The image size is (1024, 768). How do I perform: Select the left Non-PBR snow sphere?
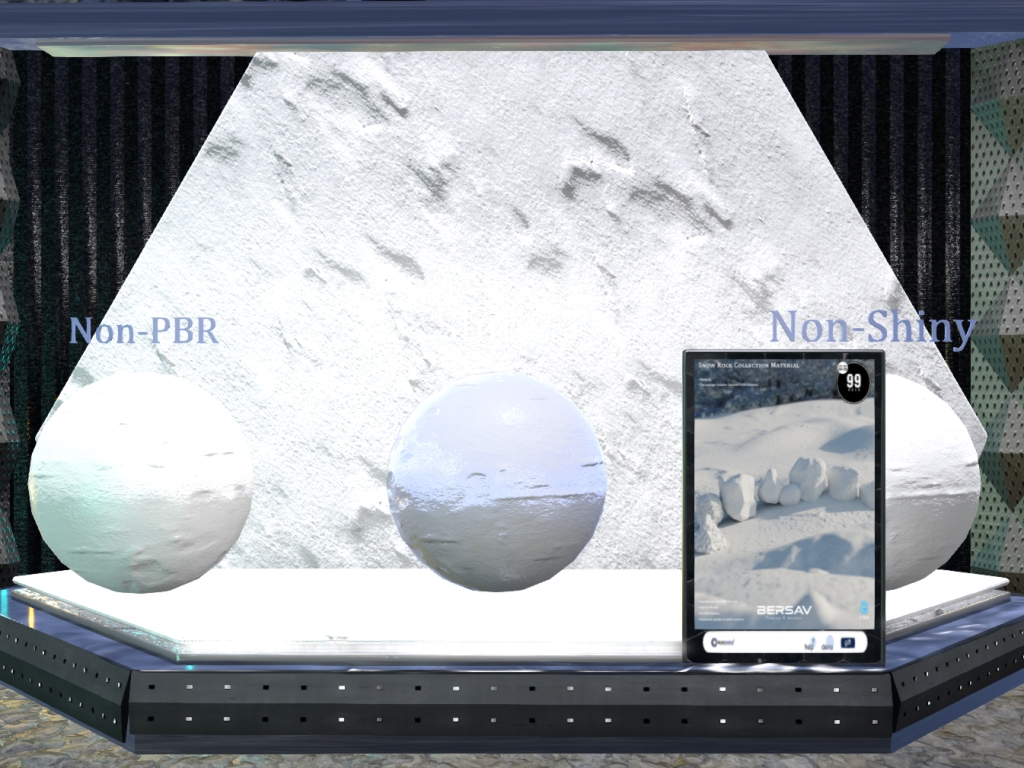pyautogui.click(x=140, y=481)
